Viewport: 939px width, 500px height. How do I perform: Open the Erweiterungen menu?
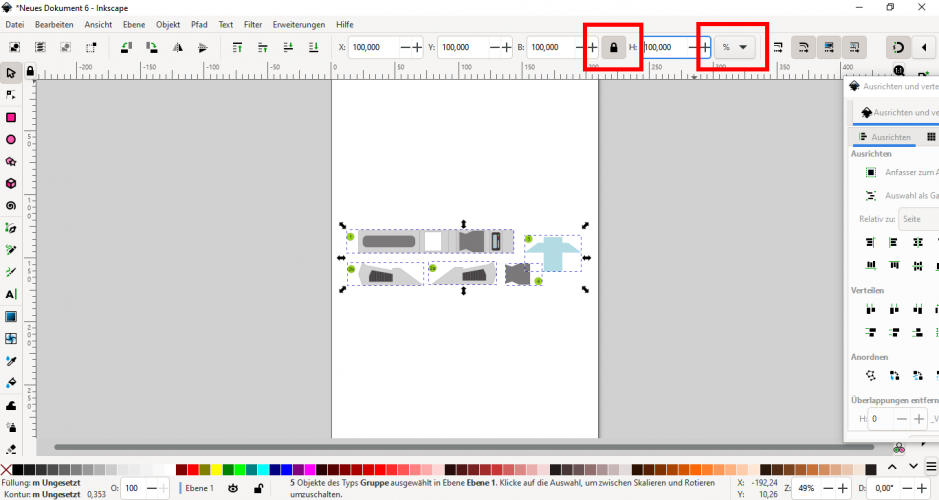299,25
